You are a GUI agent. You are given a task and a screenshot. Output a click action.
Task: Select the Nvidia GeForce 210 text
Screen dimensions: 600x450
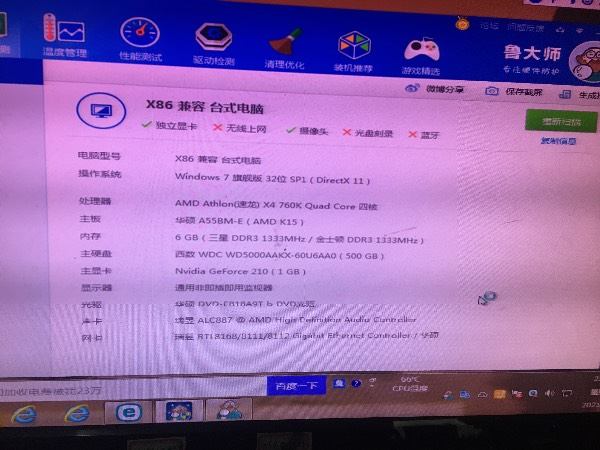(240, 271)
